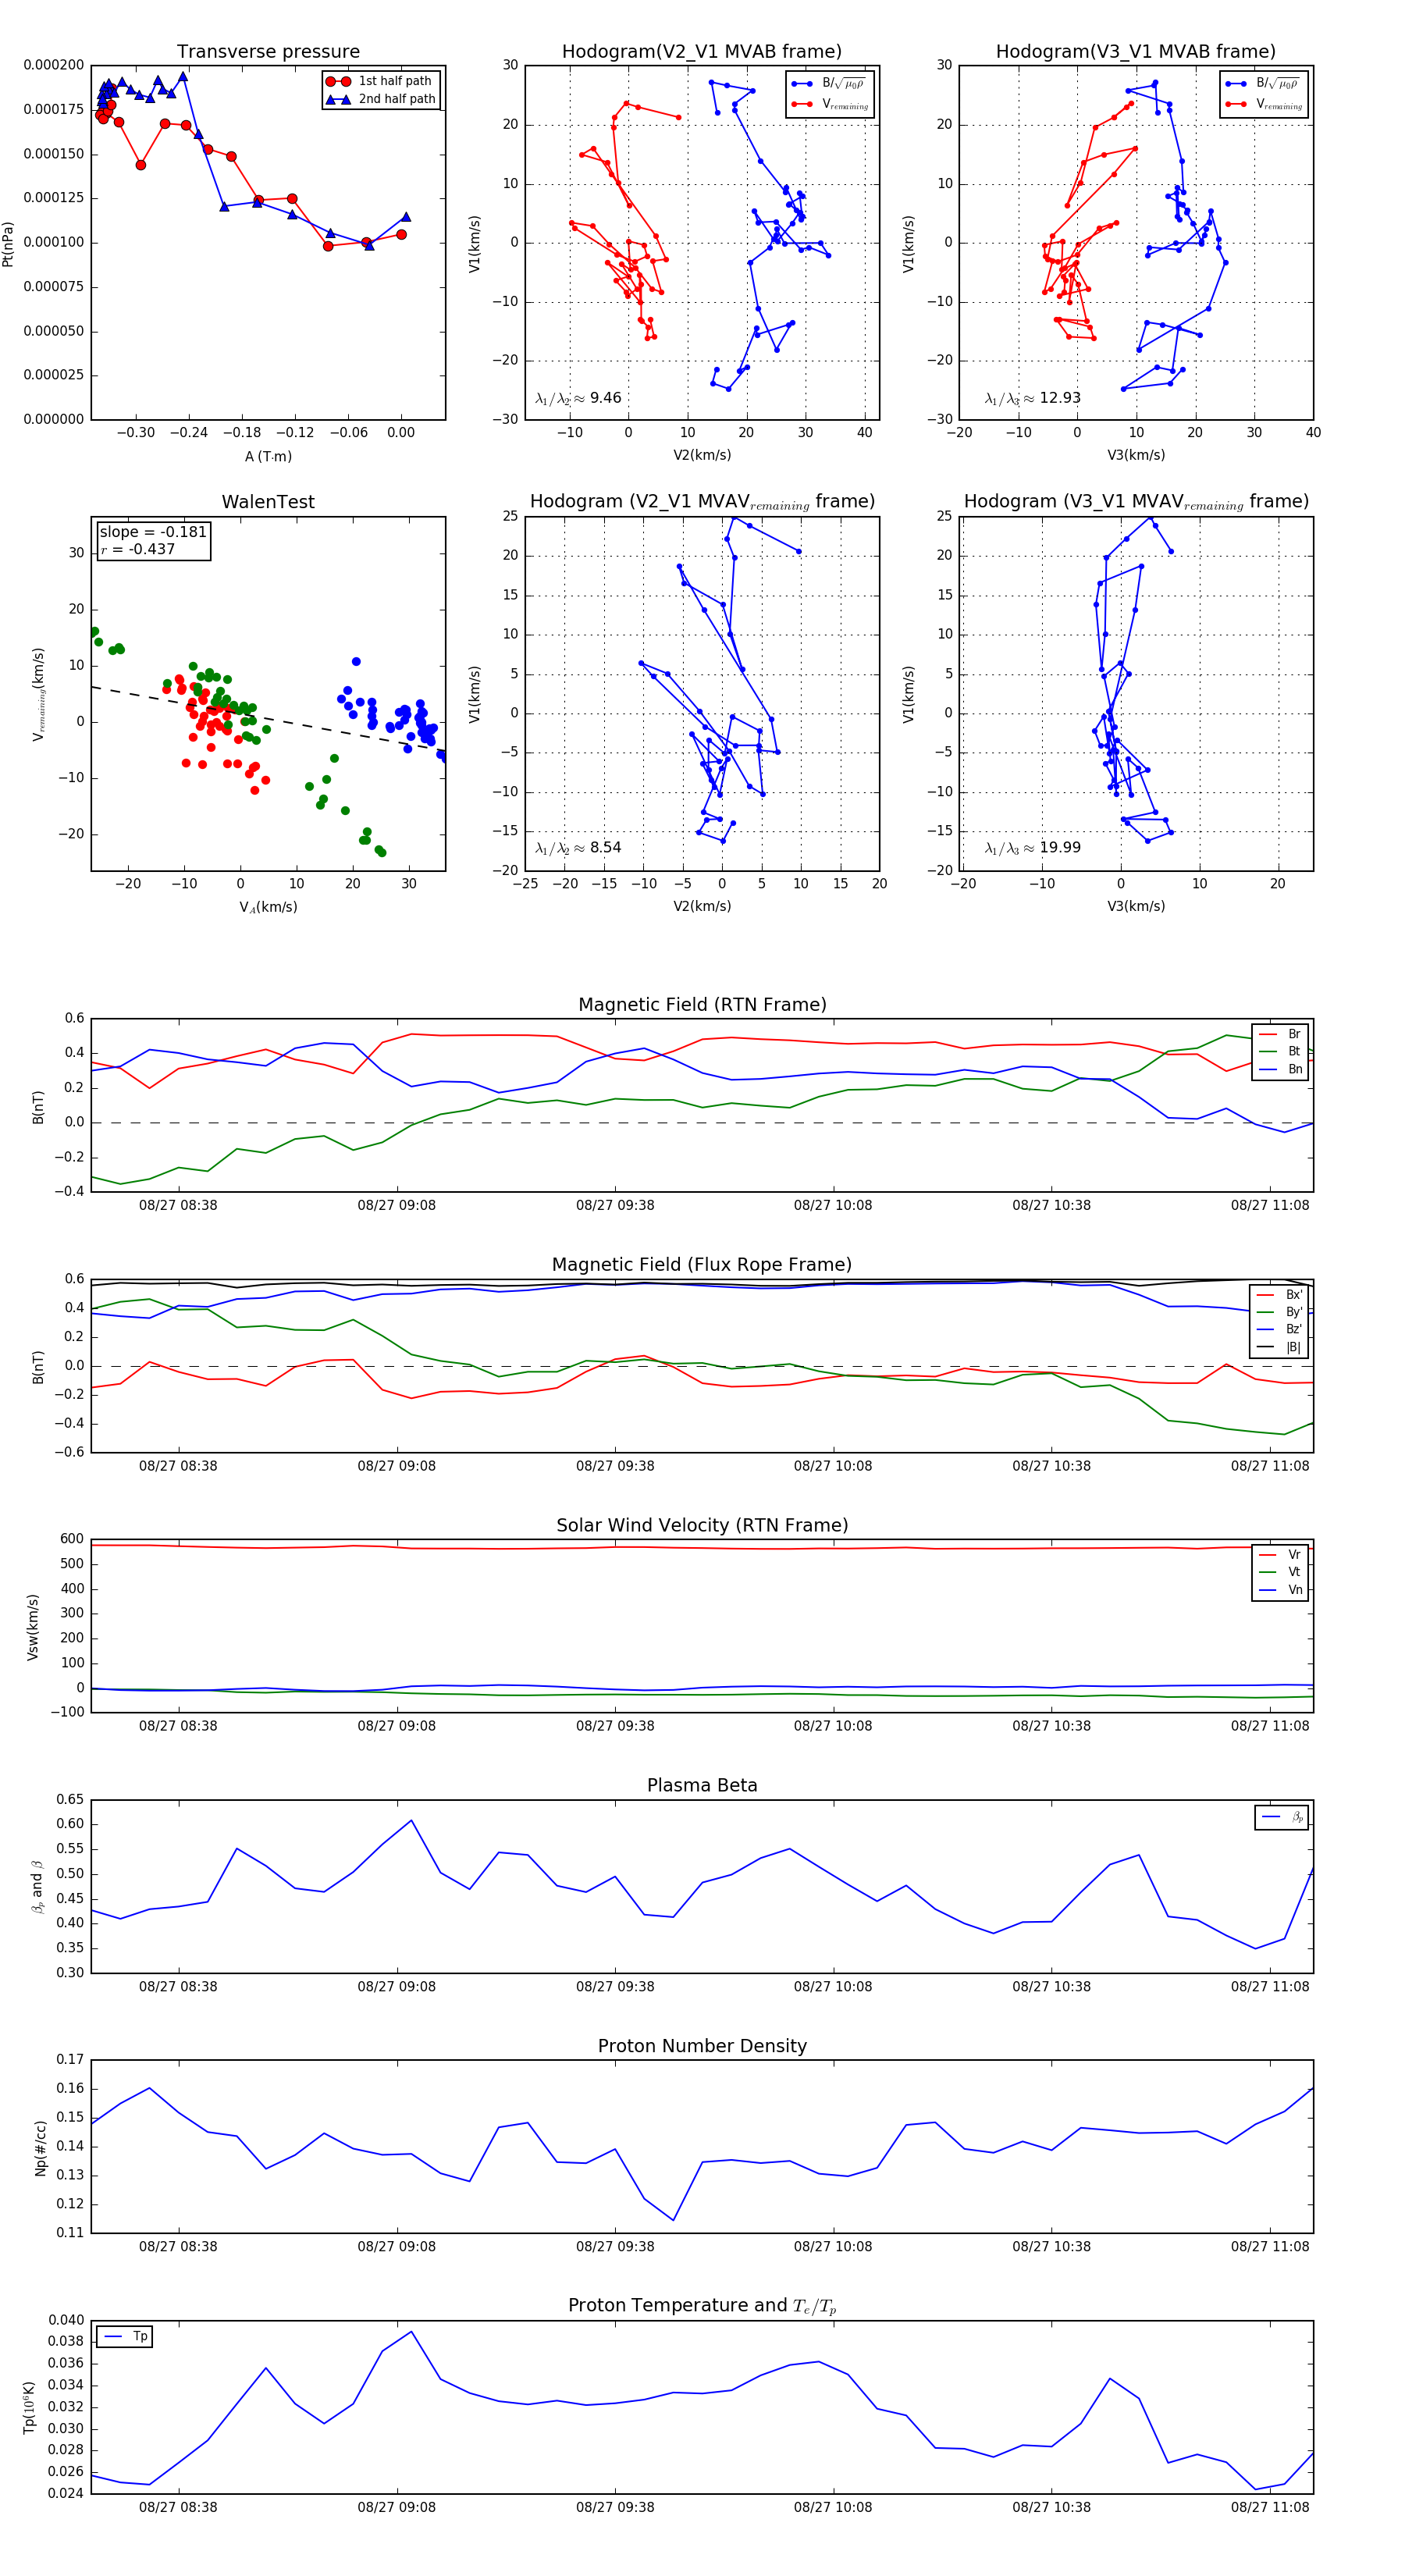This screenshot has width=1405, height=2576.
Task: Select the "Bx'" legend entry
Action: pos(1280,1294)
